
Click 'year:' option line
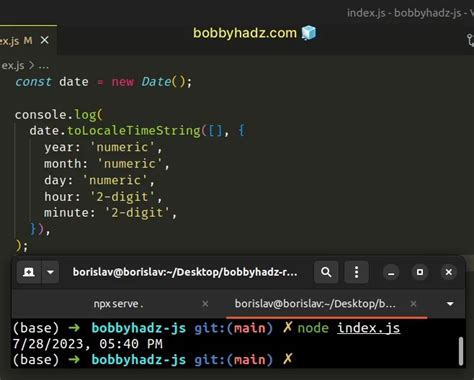[103, 147]
